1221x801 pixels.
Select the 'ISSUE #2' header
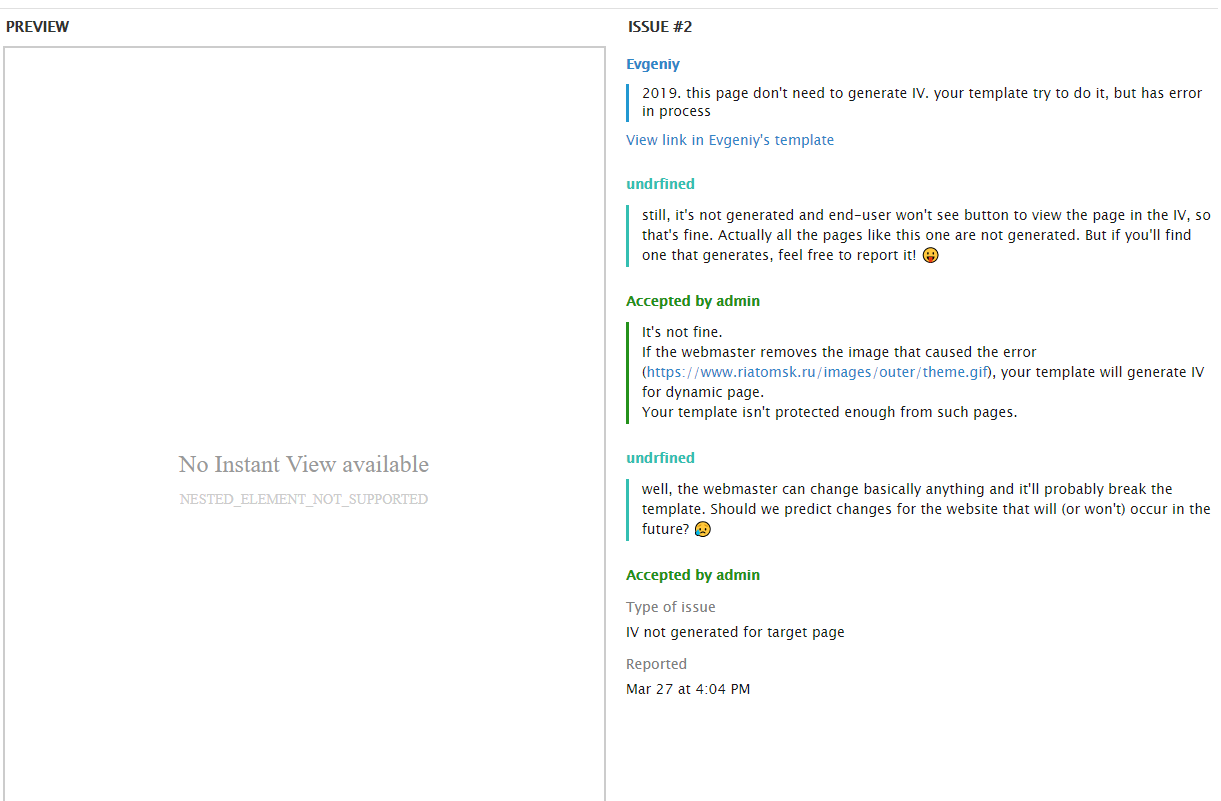coord(659,27)
